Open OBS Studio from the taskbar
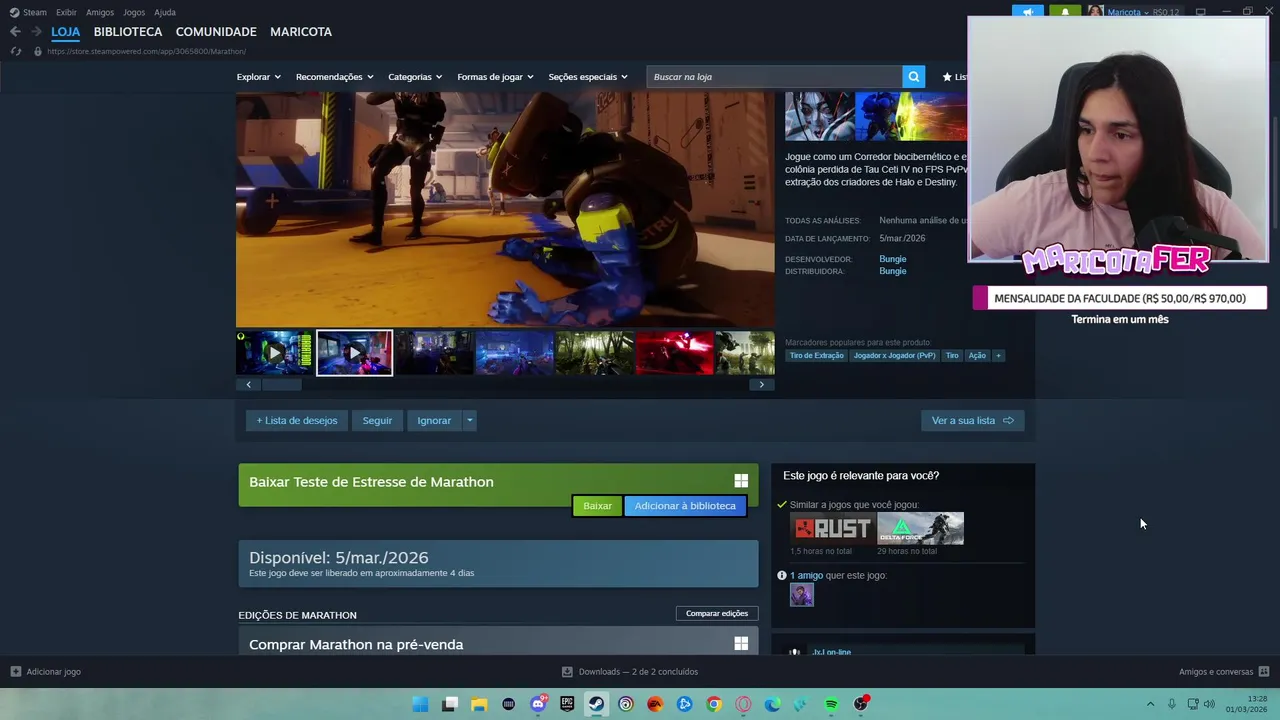The width and height of the screenshot is (1280, 720). pyautogui.click(x=861, y=704)
